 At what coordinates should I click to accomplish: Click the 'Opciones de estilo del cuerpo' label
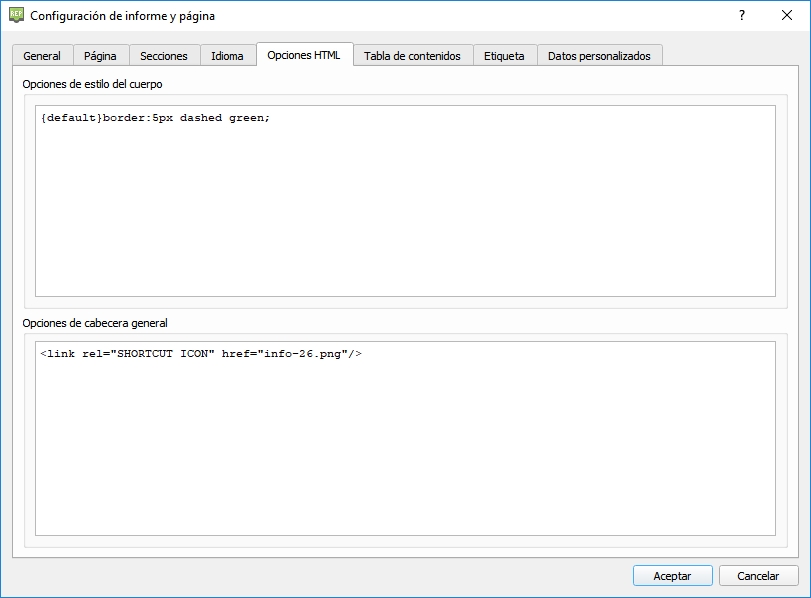(x=92, y=84)
